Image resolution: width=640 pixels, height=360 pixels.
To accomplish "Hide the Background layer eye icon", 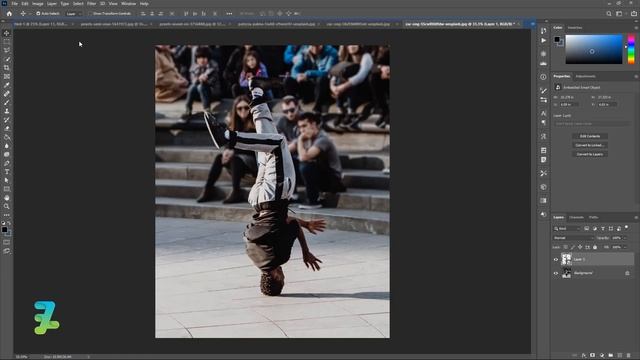I will pyautogui.click(x=556, y=273).
